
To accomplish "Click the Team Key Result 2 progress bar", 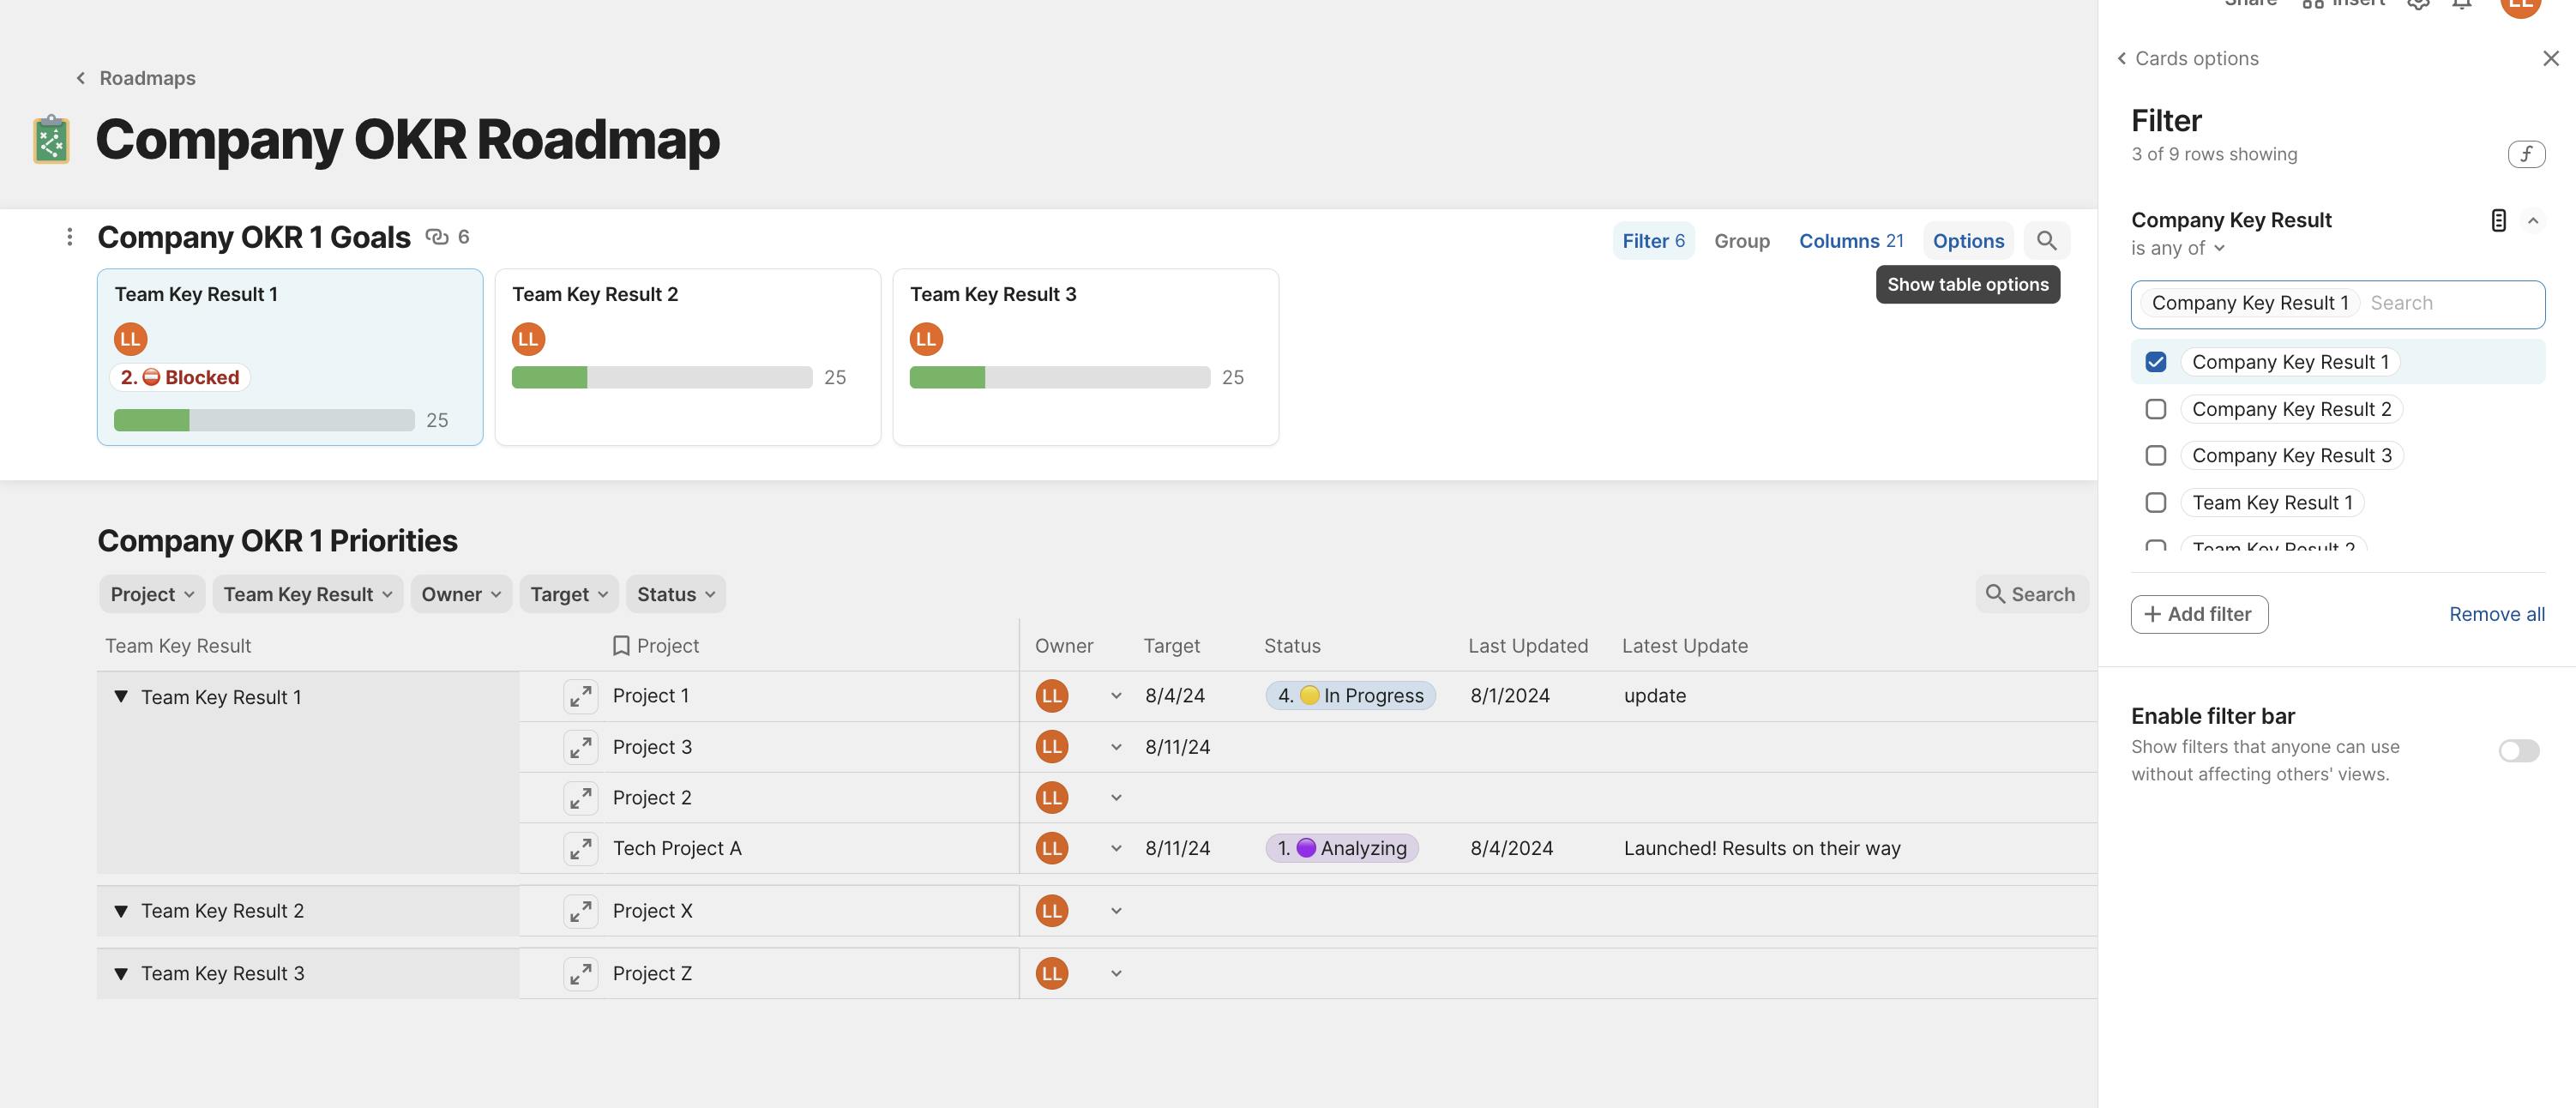I will point(661,377).
